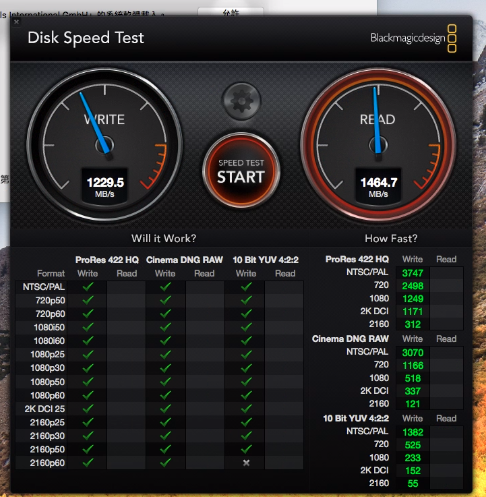The width and height of the screenshot is (486, 497).
Task: Start the speed test
Action: pyautogui.click(x=241, y=171)
